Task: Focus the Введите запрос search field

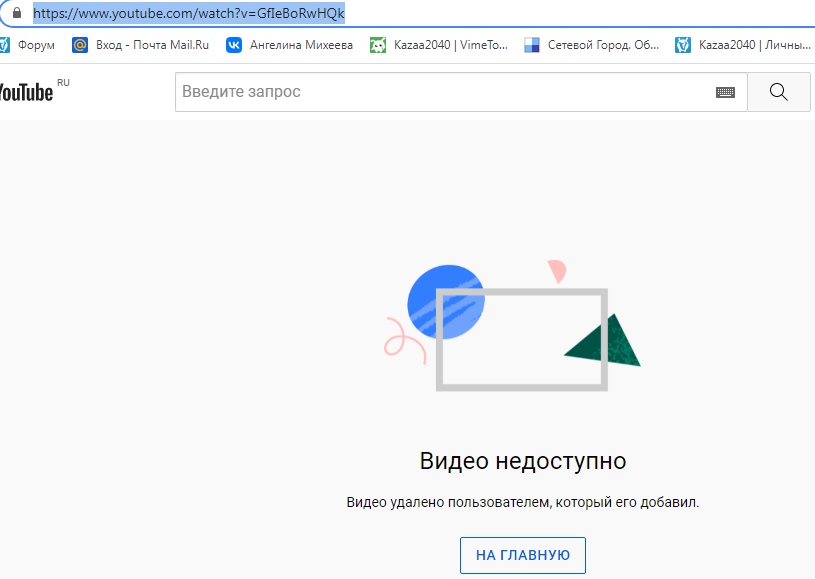Action: (x=440, y=92)
